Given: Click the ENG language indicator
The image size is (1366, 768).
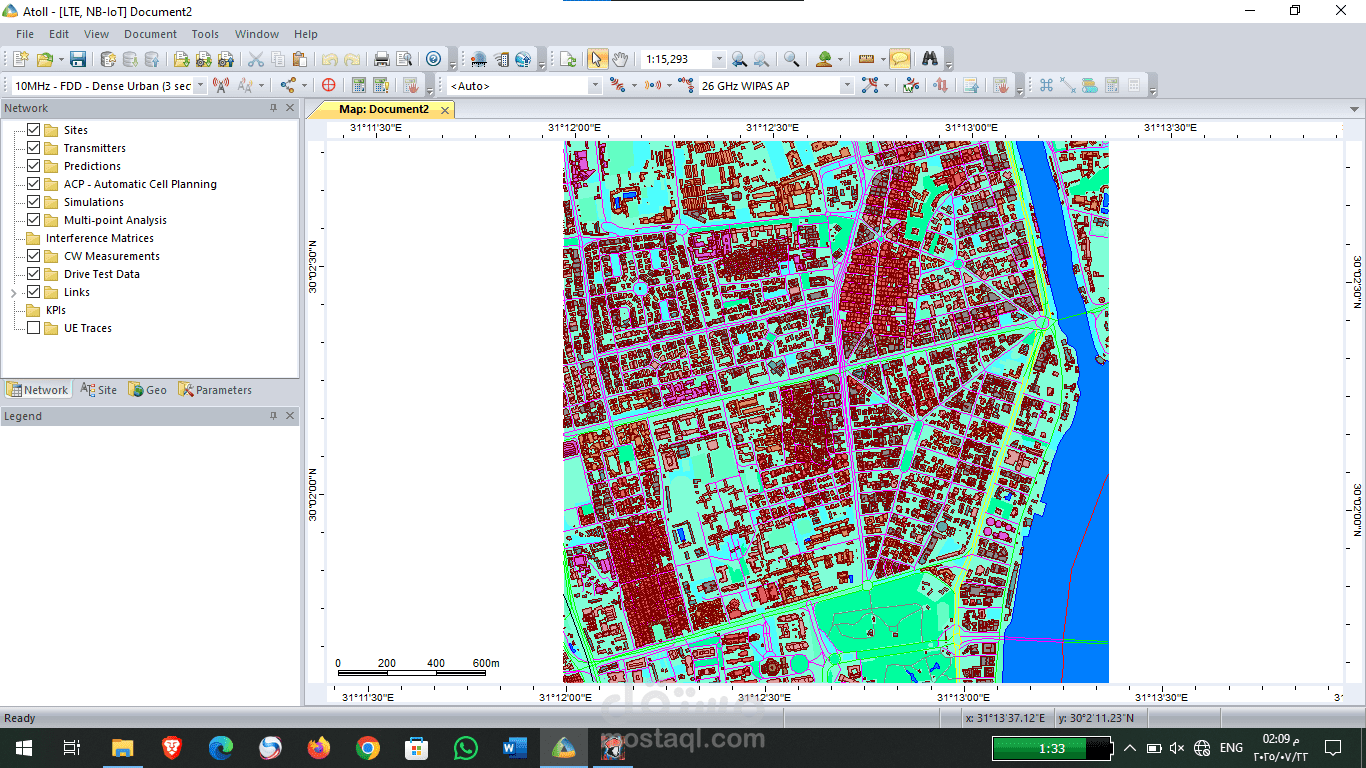Looking at the screenshot, I should tap(1232, 747).
